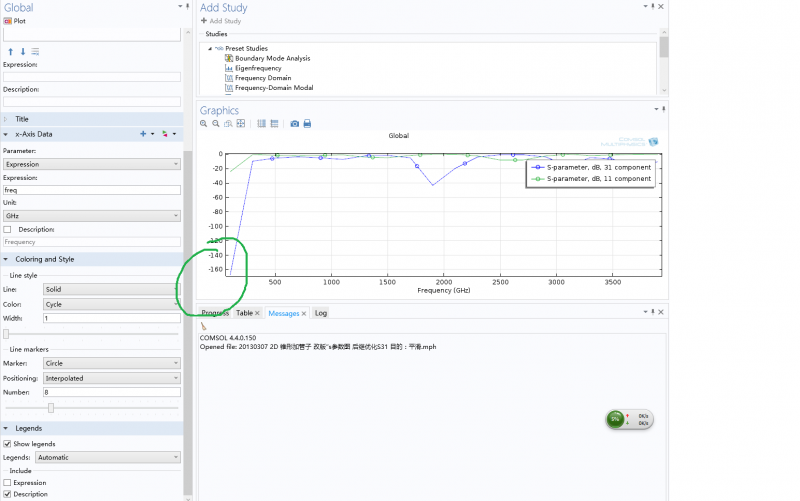Toggle the Include Expression checkbox
800x501 pixels.
coord(7,483)
